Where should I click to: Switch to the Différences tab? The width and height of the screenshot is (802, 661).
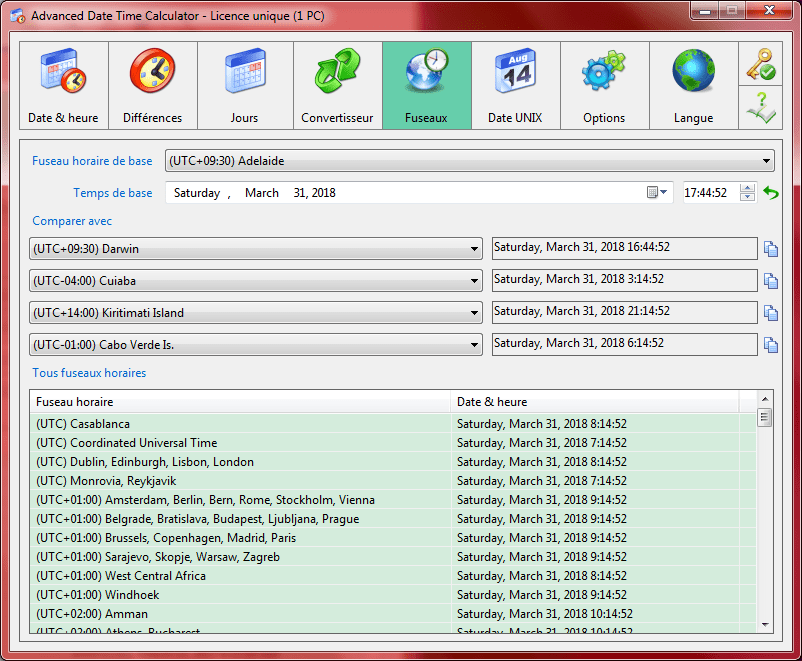[x=153, y=85]
